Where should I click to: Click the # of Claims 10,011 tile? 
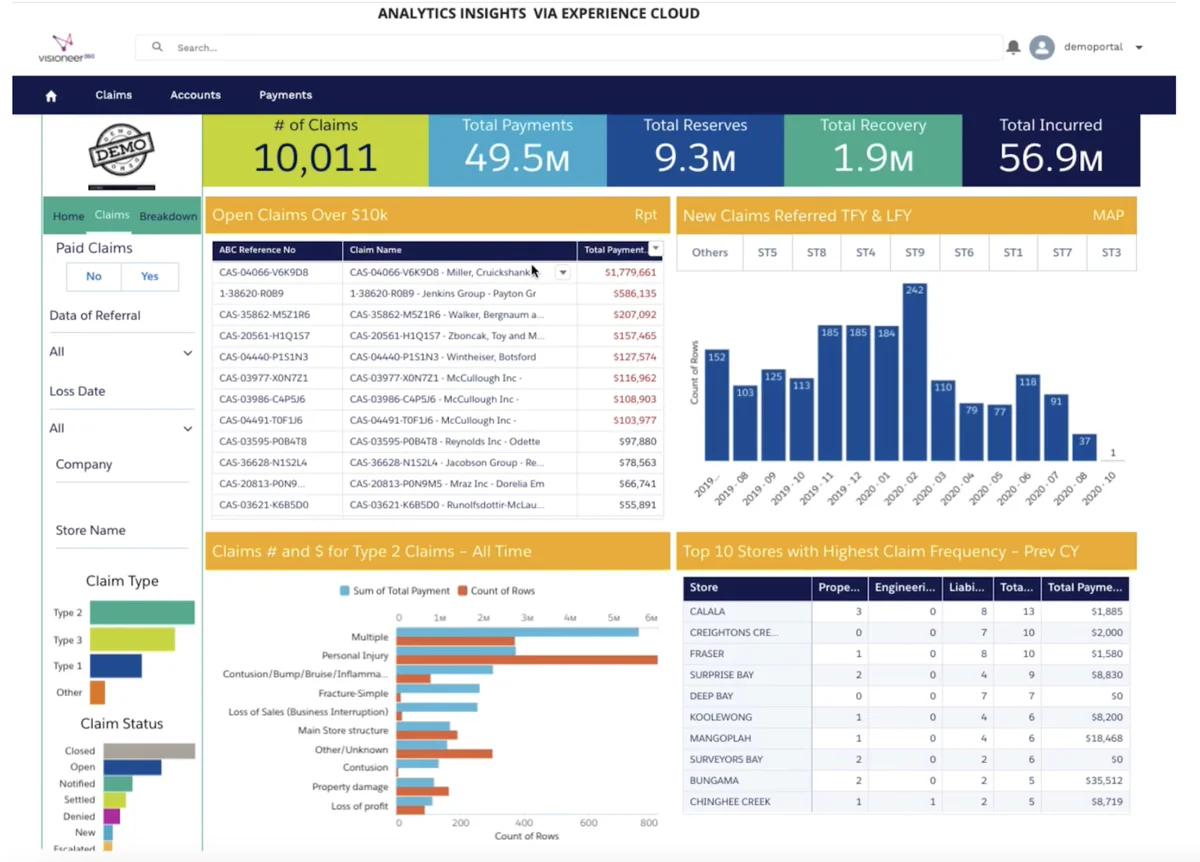tap(316, 150)
